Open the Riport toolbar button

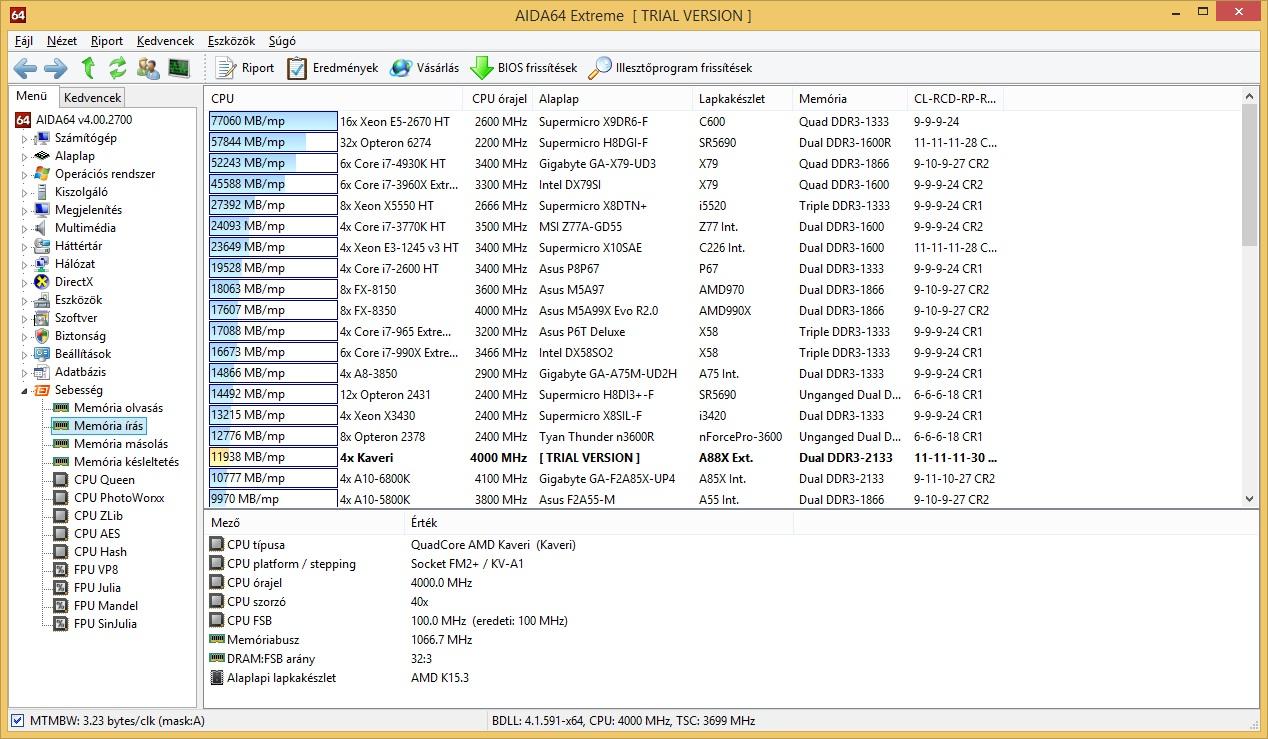click(245, 68)
